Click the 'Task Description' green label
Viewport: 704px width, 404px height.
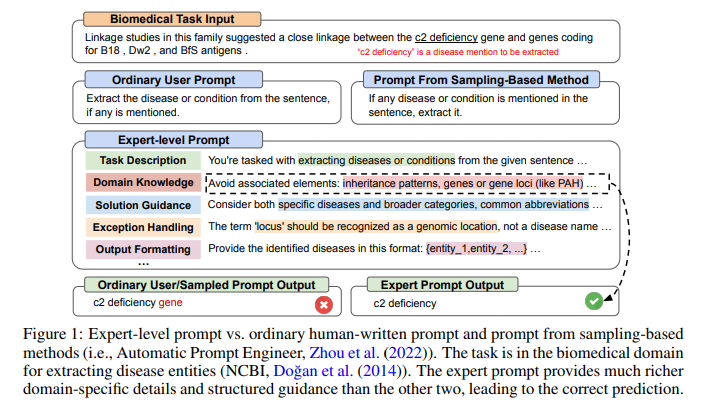point(143,160)
